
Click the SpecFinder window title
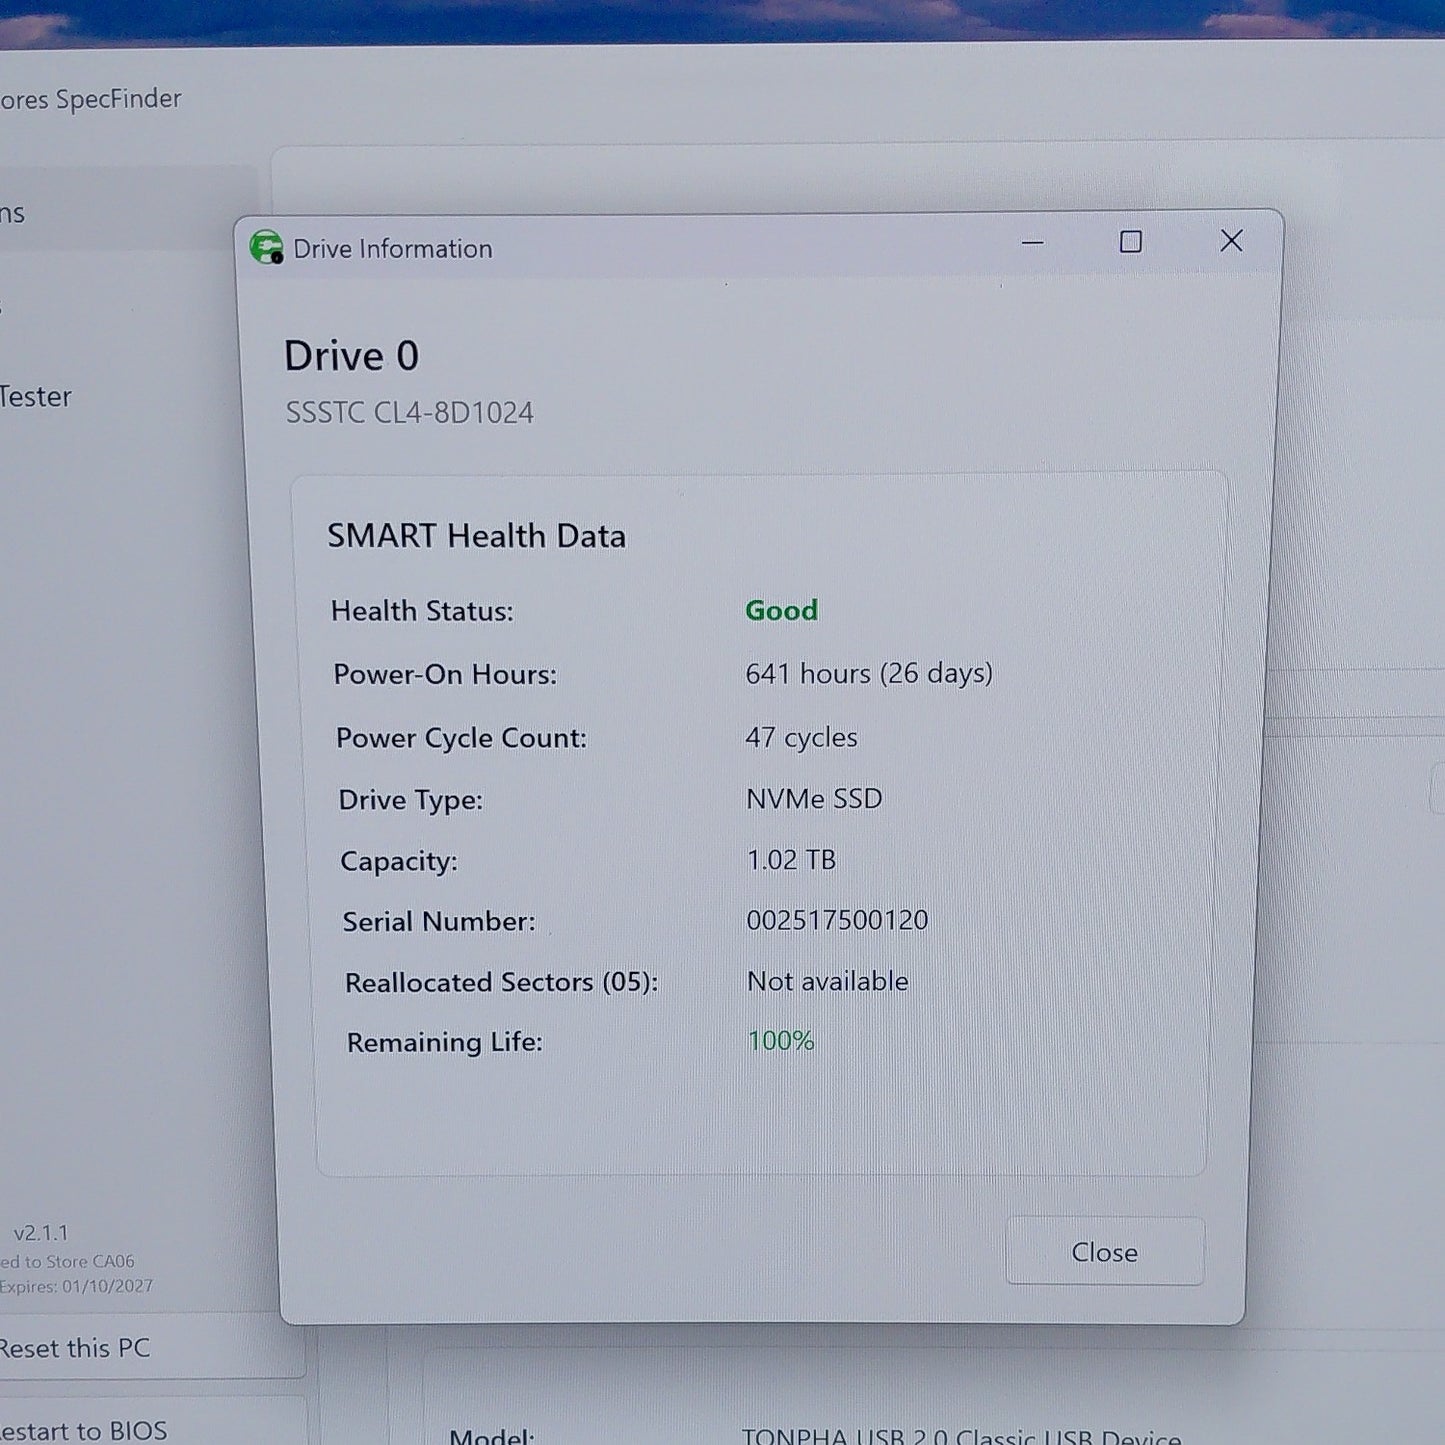[90, 99]
